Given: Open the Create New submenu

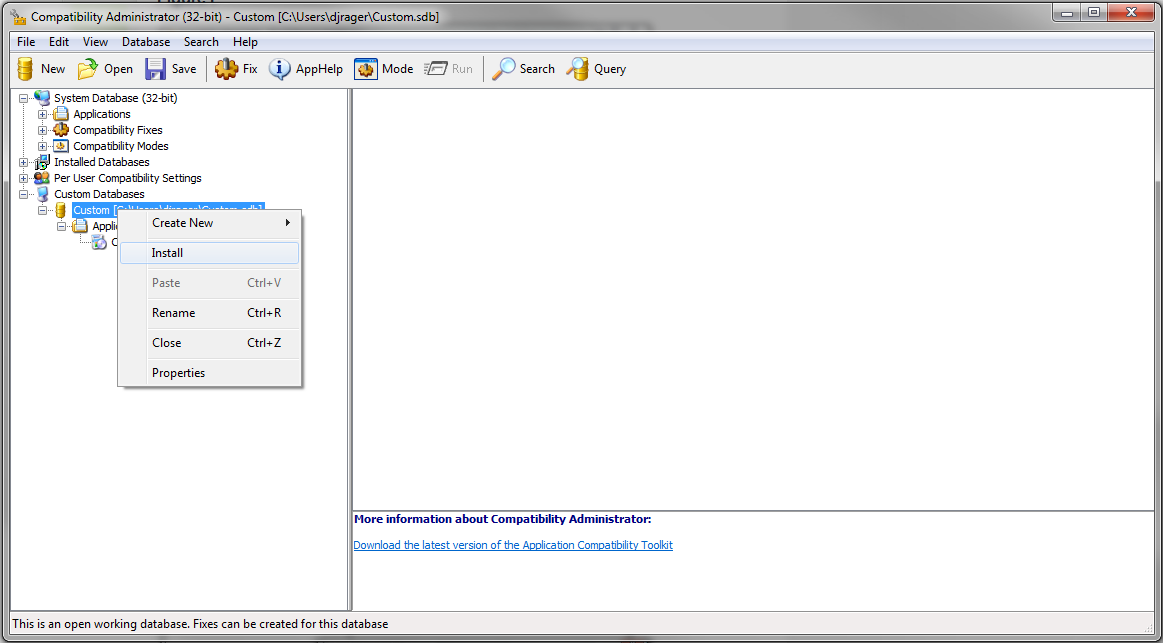Looking at the screenshot, I should tap(209, 222).
